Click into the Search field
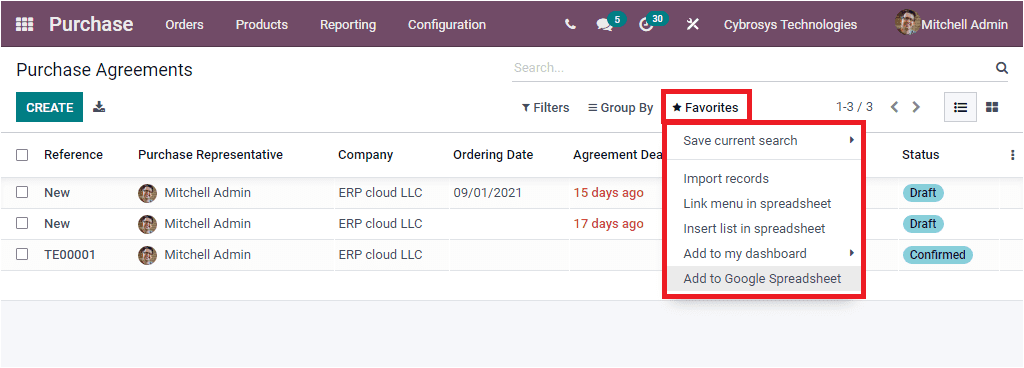Image resolution: width=1024 pixels, height=368 pixels. [751, 68]
